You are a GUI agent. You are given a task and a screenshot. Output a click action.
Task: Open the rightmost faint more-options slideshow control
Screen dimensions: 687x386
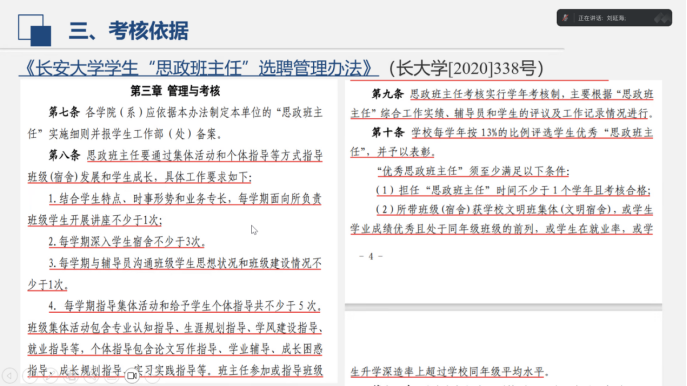[x=152, y=375]
